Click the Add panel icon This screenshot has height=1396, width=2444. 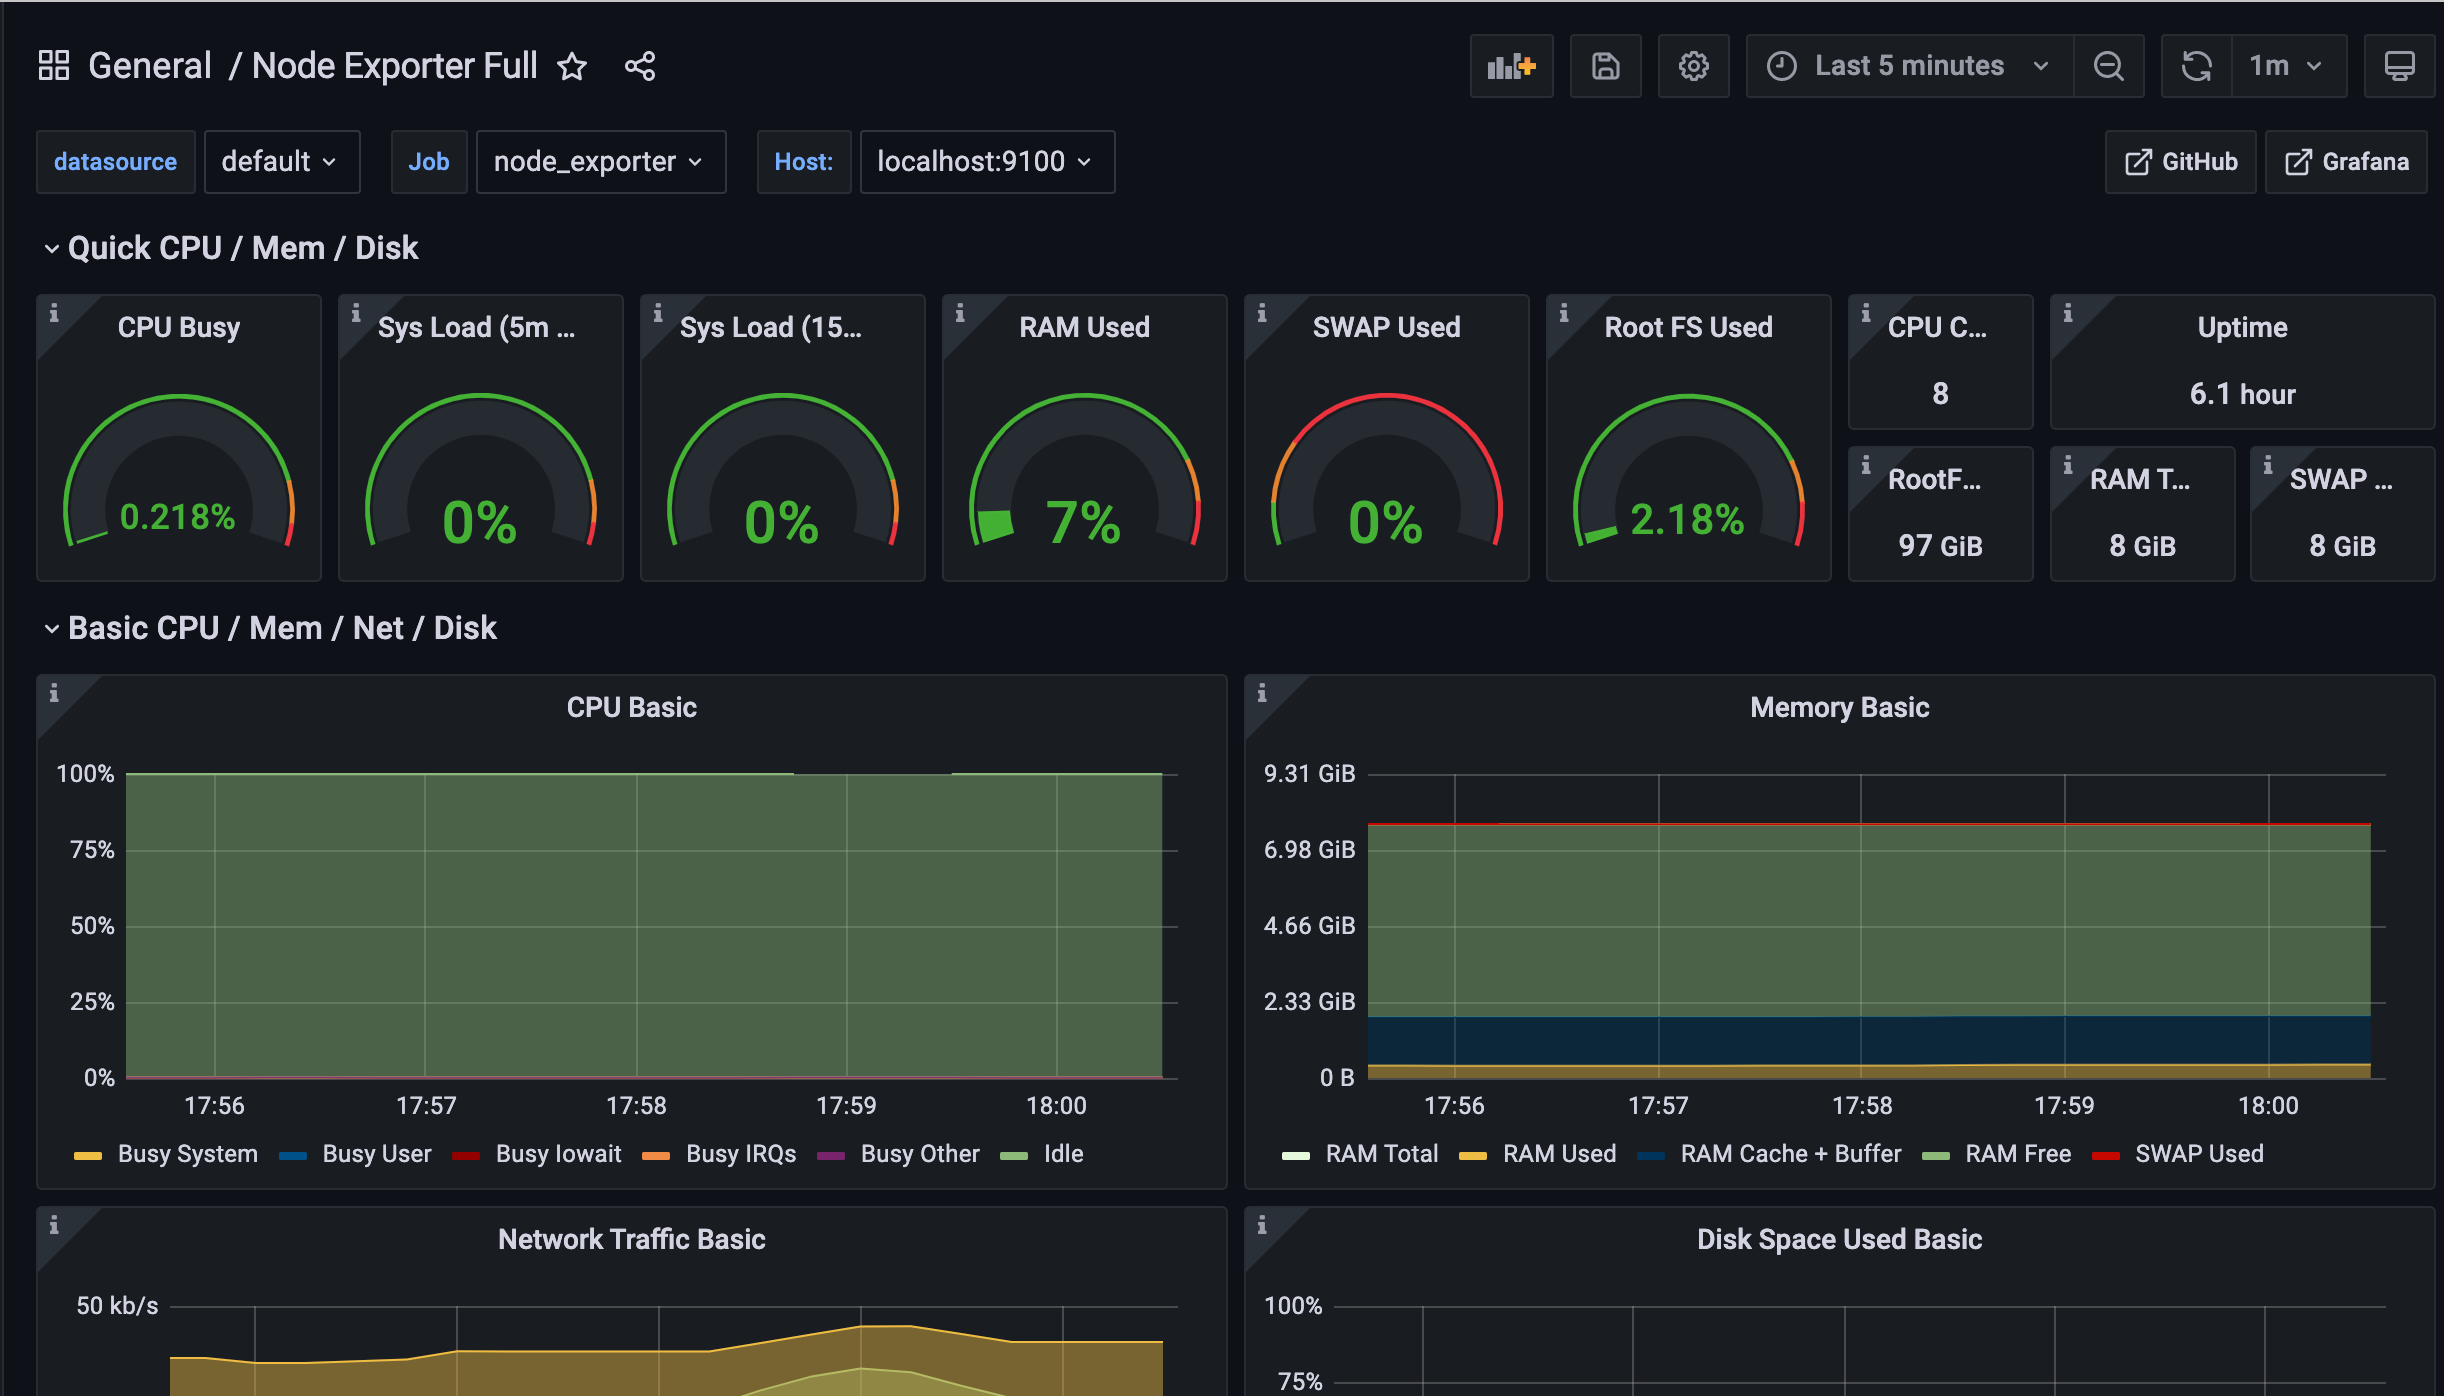tap(1511, 66)
